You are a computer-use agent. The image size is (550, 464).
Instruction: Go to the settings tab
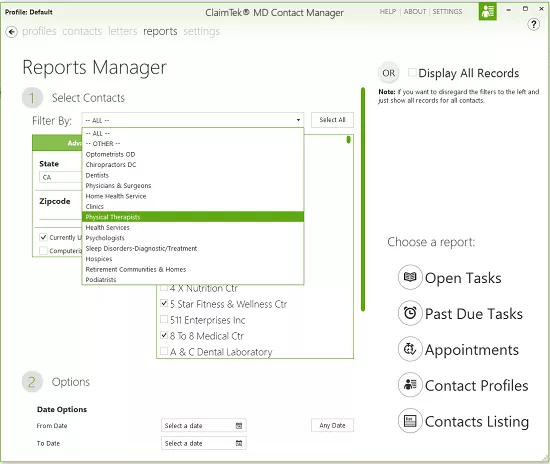point(201,31)
